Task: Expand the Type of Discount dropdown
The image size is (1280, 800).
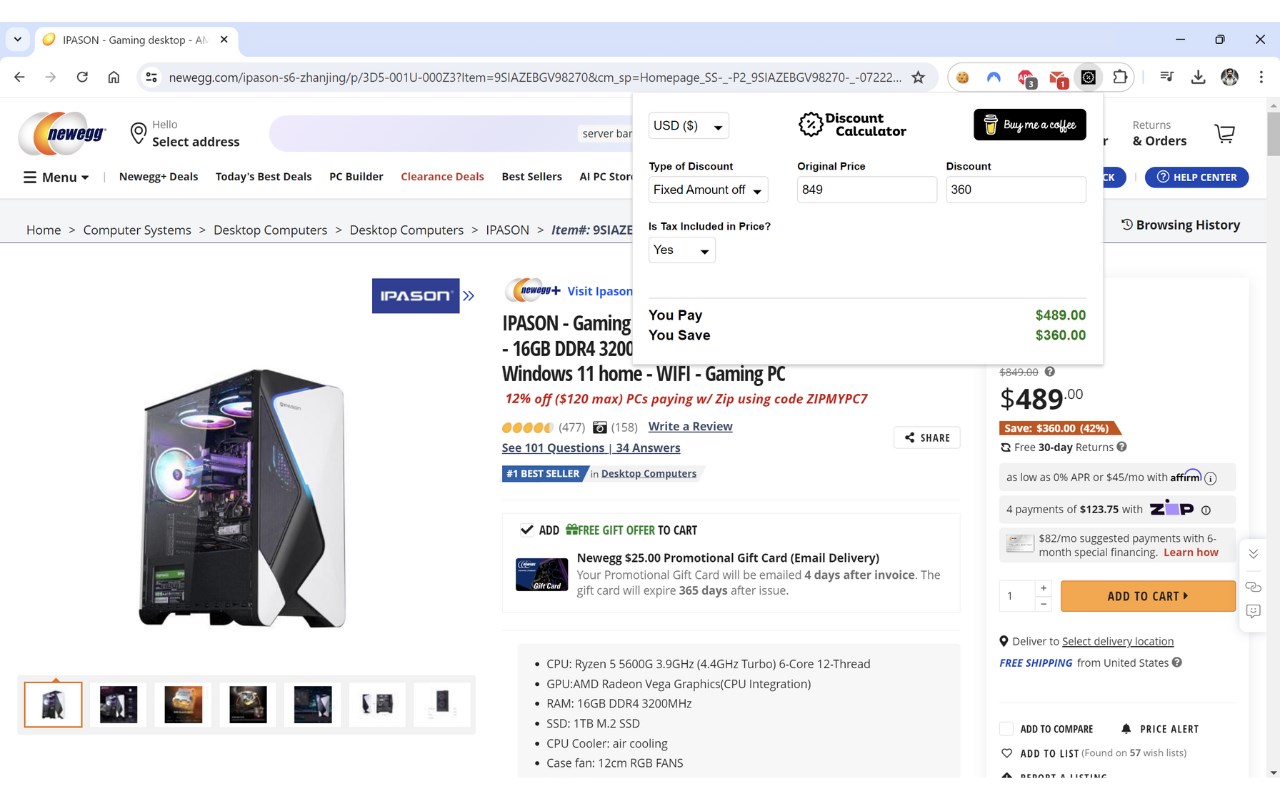Action: 708,190
